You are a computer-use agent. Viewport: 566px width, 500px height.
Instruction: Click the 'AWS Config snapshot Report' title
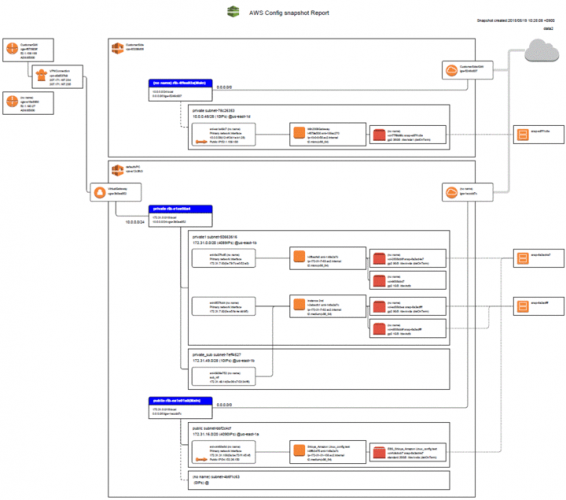pos(289,13)
